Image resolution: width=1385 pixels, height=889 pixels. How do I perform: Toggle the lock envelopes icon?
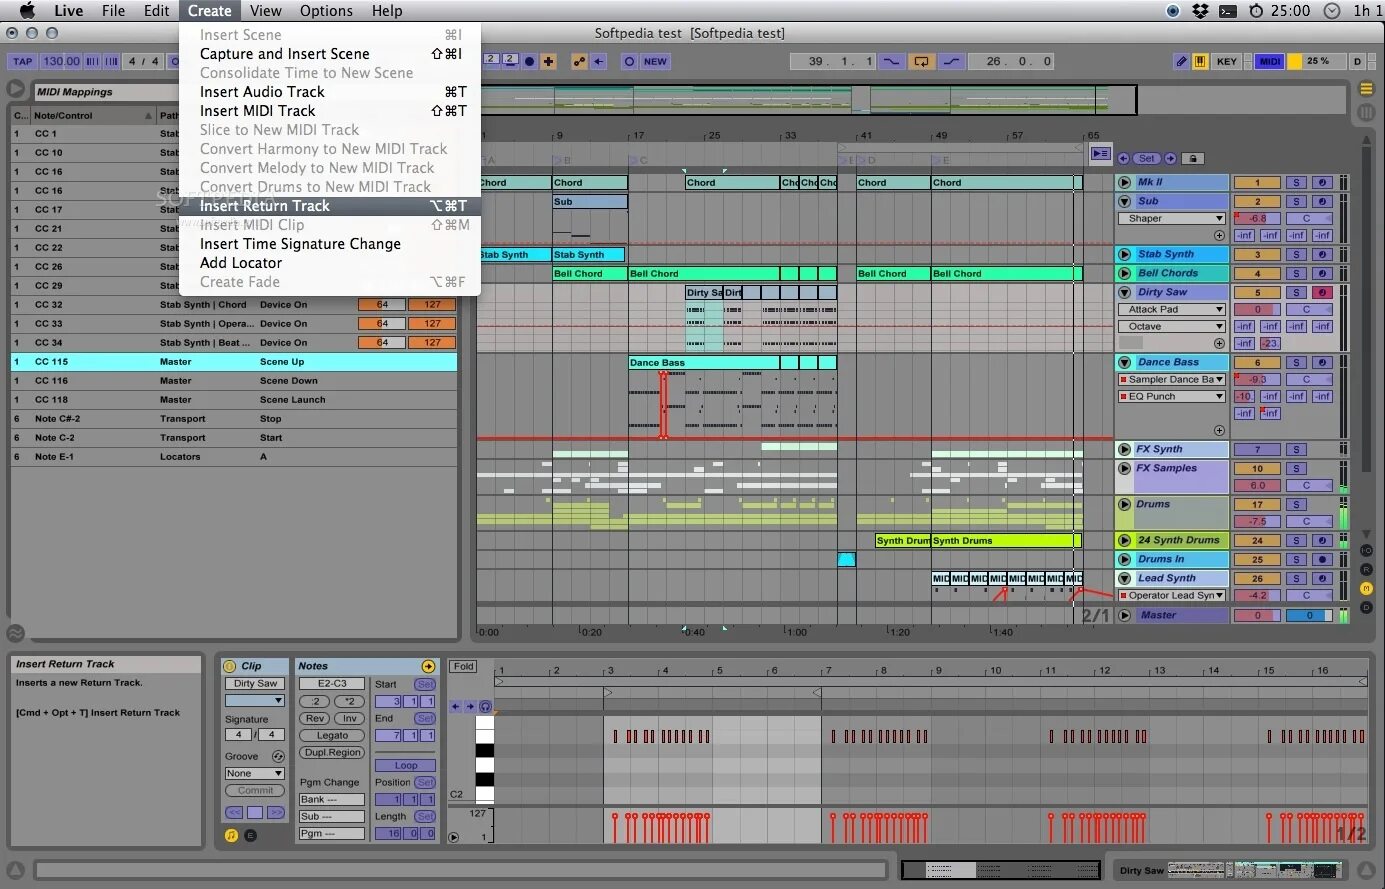(x=1193, y=158)
